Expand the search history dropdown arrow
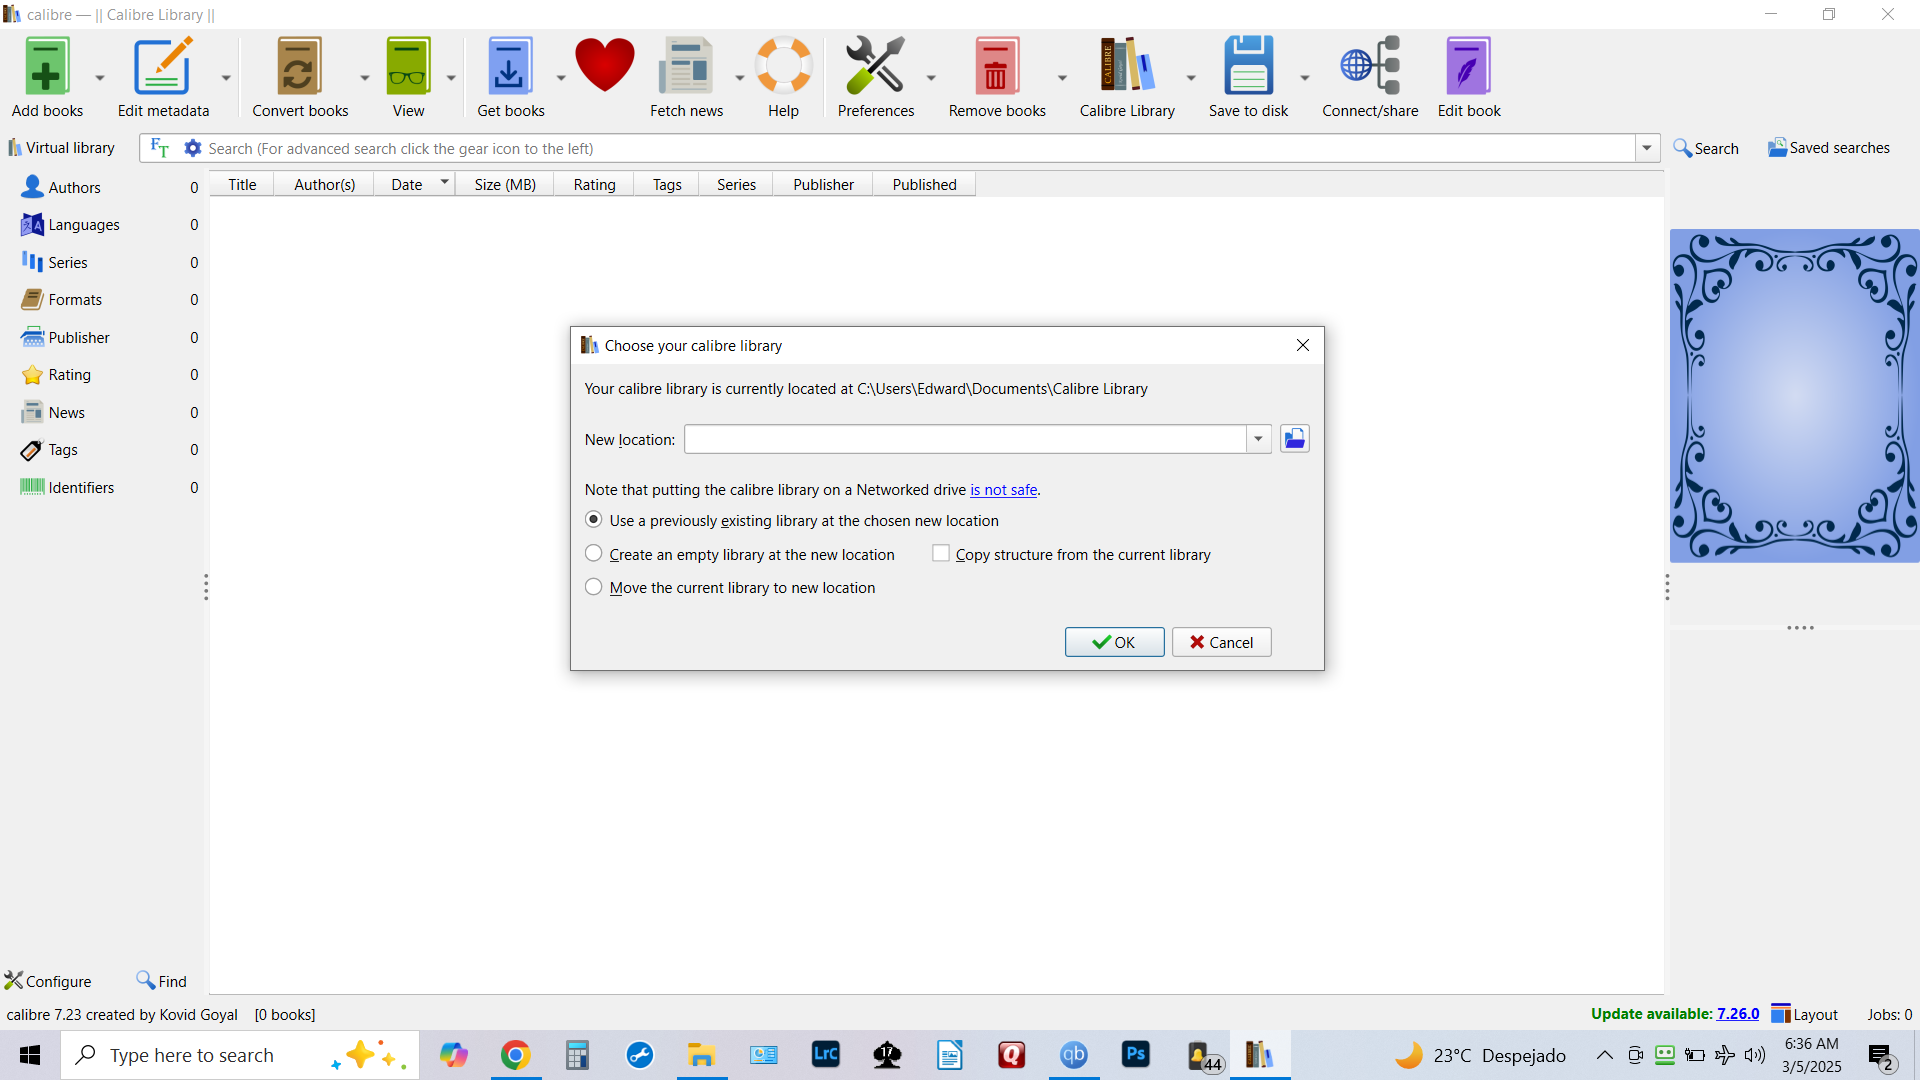Screen dimensions: 1920x1080 1647,148
